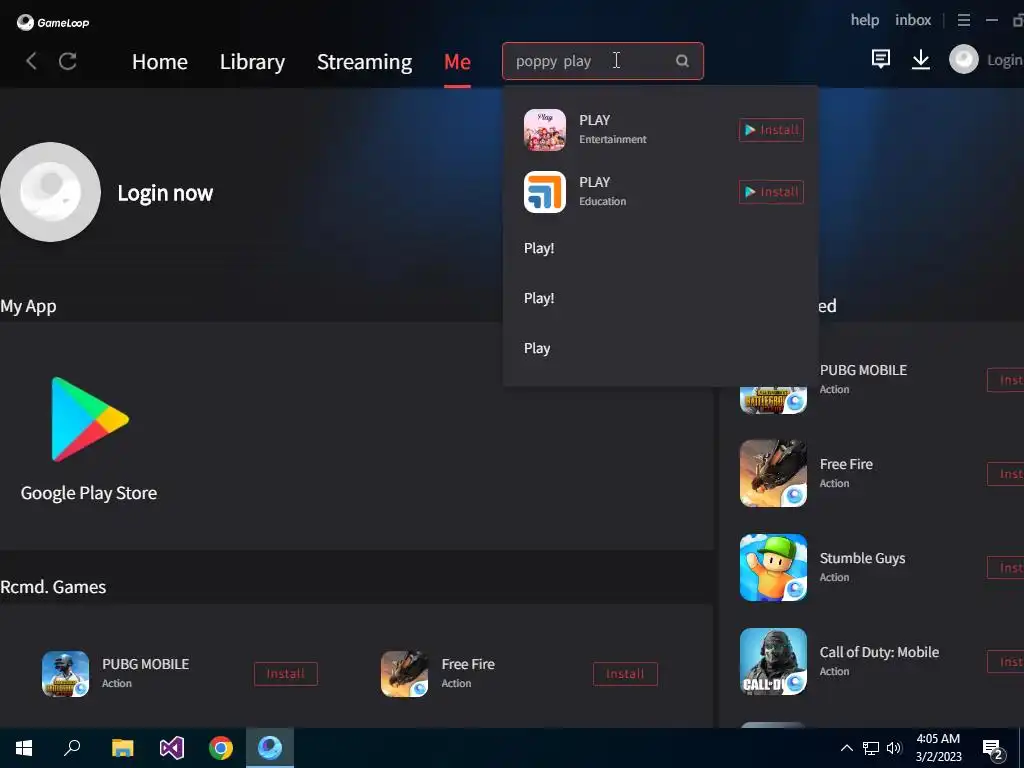Click the GameLoop logo
The height and width of the screenshot is (768, 1024).
tap(52, 22)
